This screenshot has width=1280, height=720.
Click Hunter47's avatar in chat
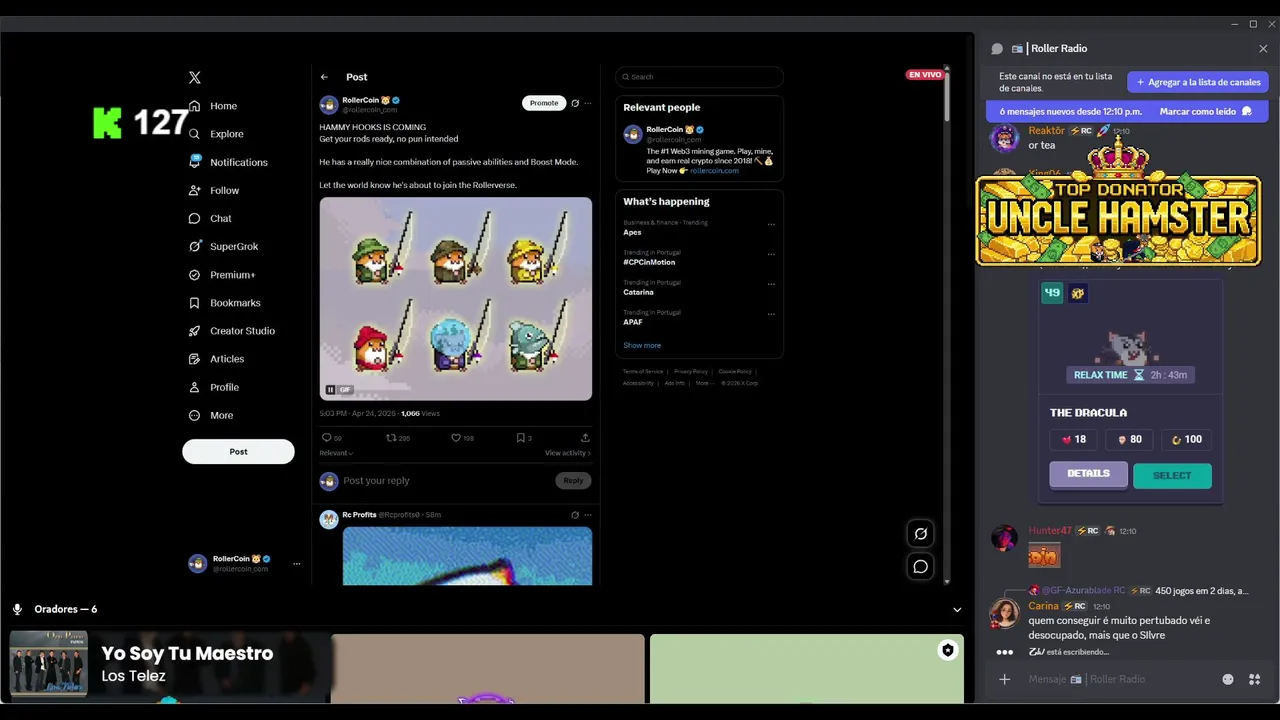pos(1004,538)
